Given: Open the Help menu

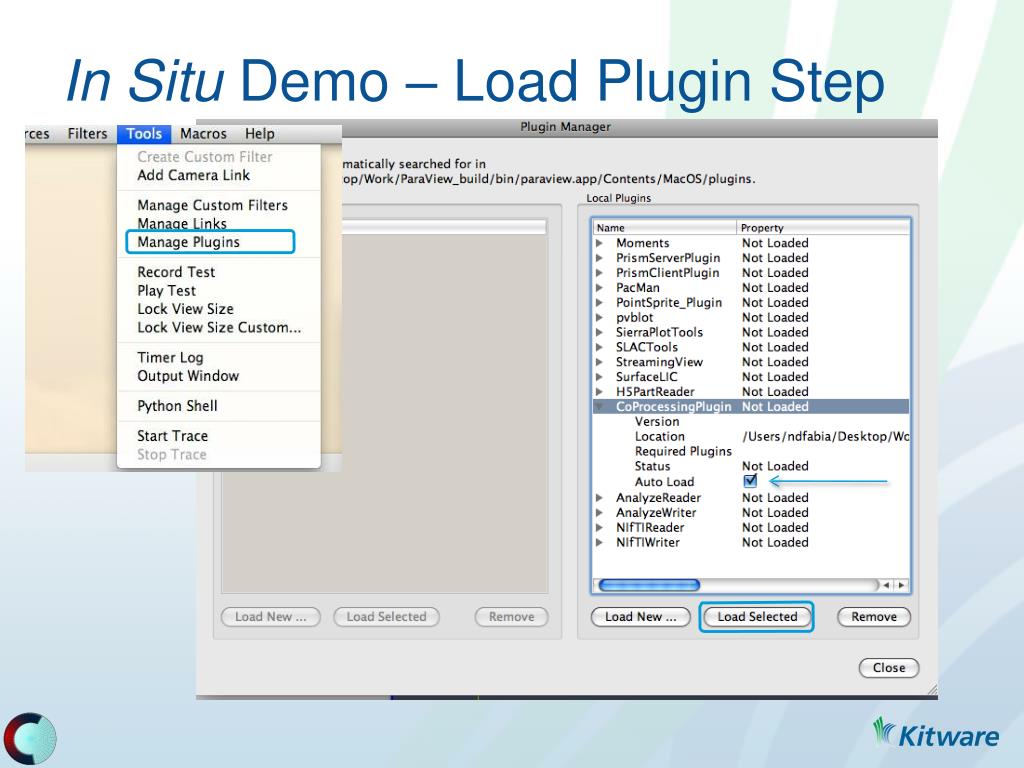Looking at the screenshot, I should [x=259, y=134].
